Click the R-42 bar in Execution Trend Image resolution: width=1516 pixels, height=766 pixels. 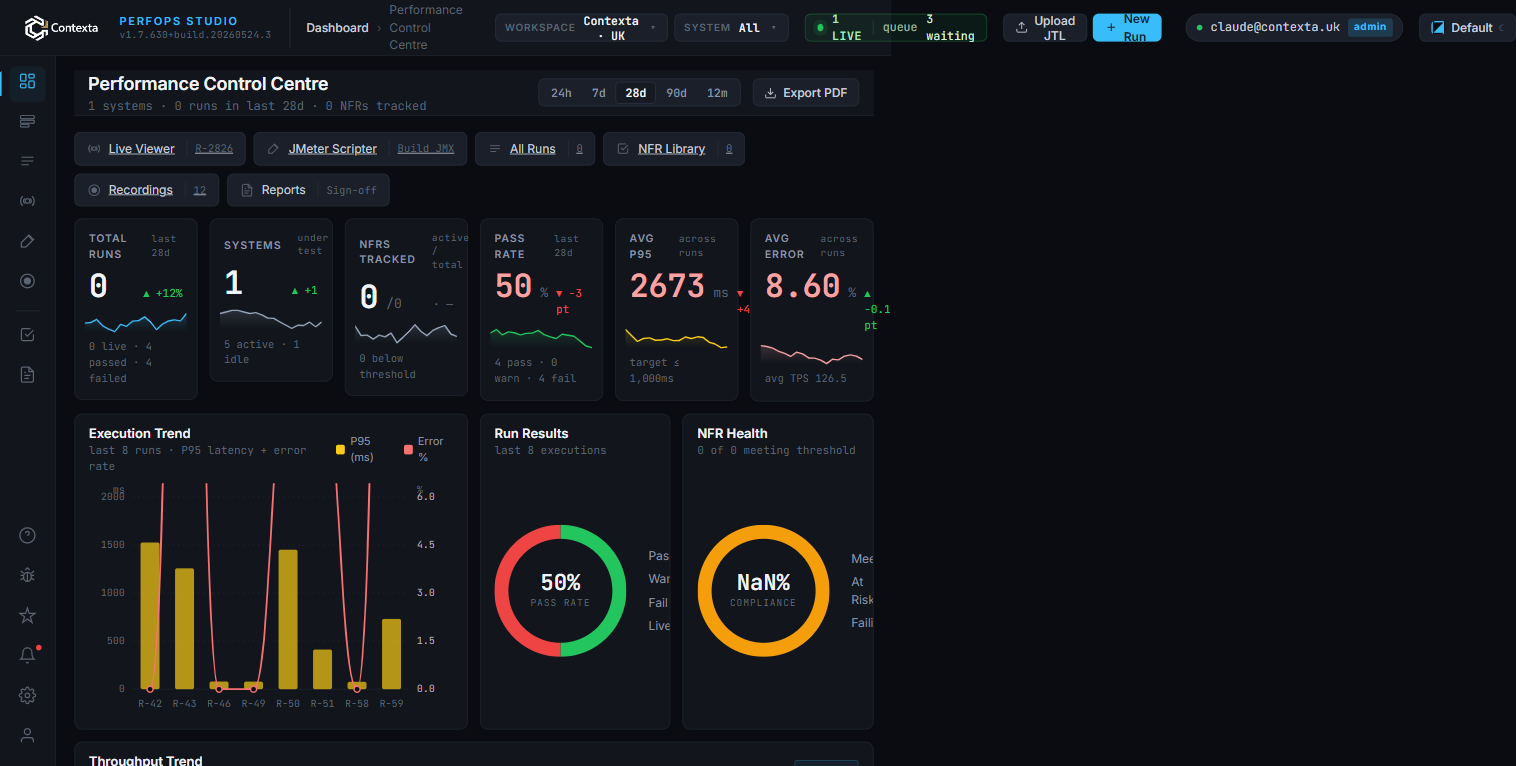pos(150,616)
